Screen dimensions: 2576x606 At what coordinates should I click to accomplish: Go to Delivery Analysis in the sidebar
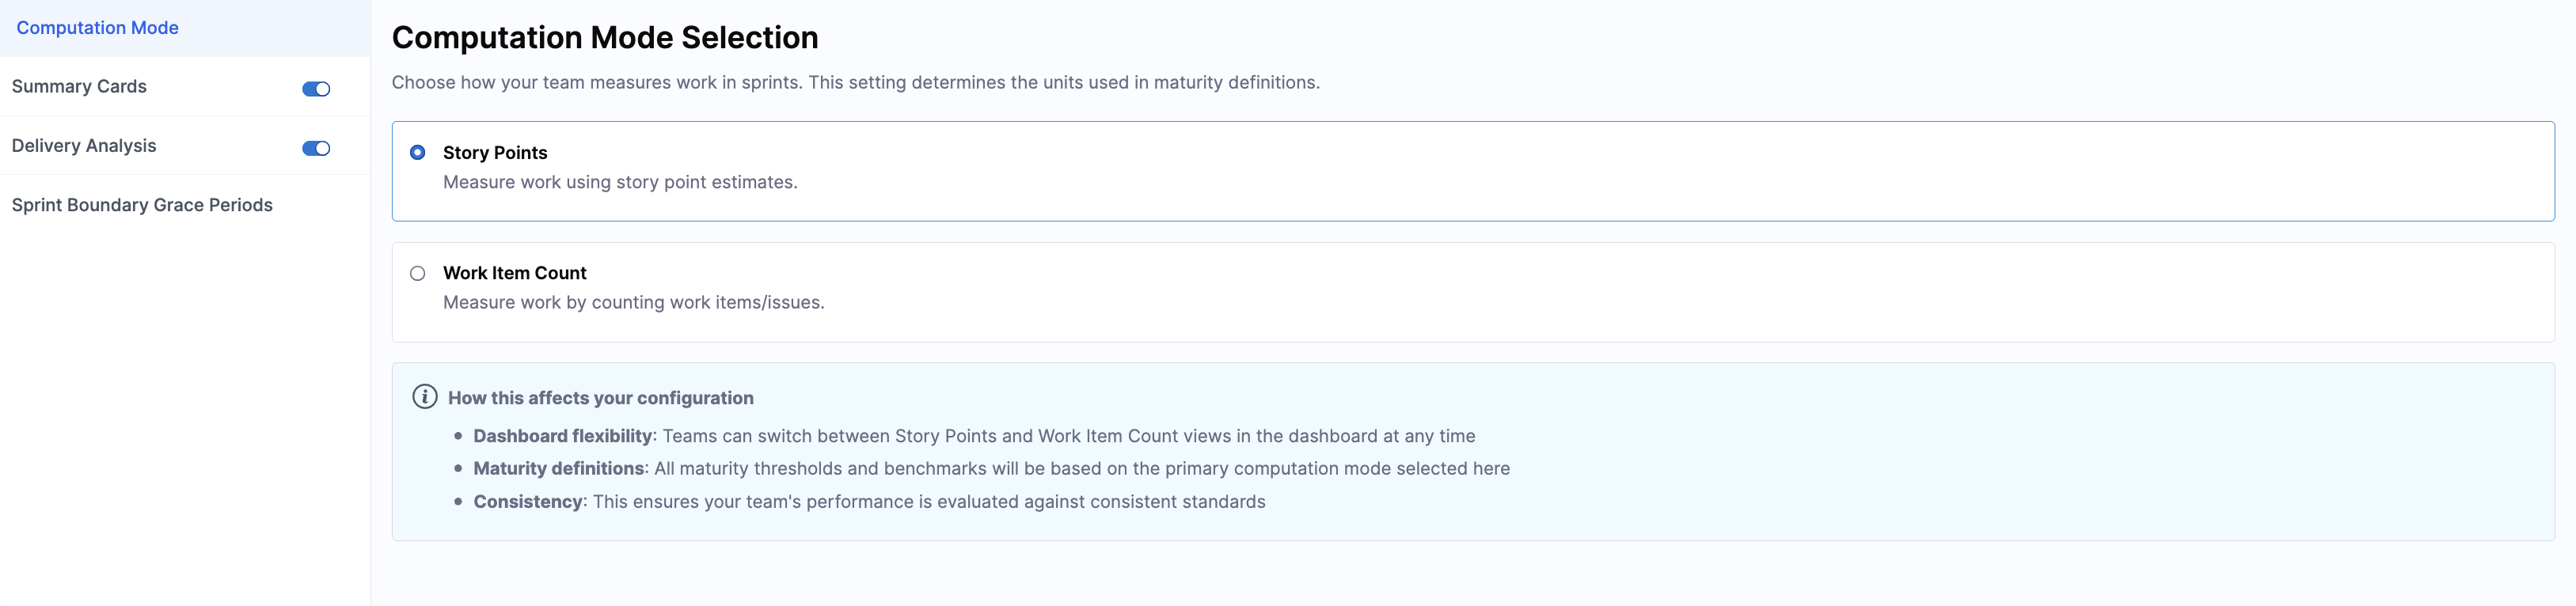pyautogui.click(x=84, y=146)
